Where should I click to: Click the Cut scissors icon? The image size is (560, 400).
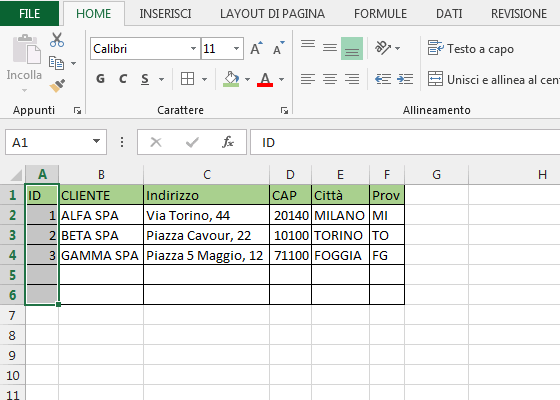click(57, 40)
